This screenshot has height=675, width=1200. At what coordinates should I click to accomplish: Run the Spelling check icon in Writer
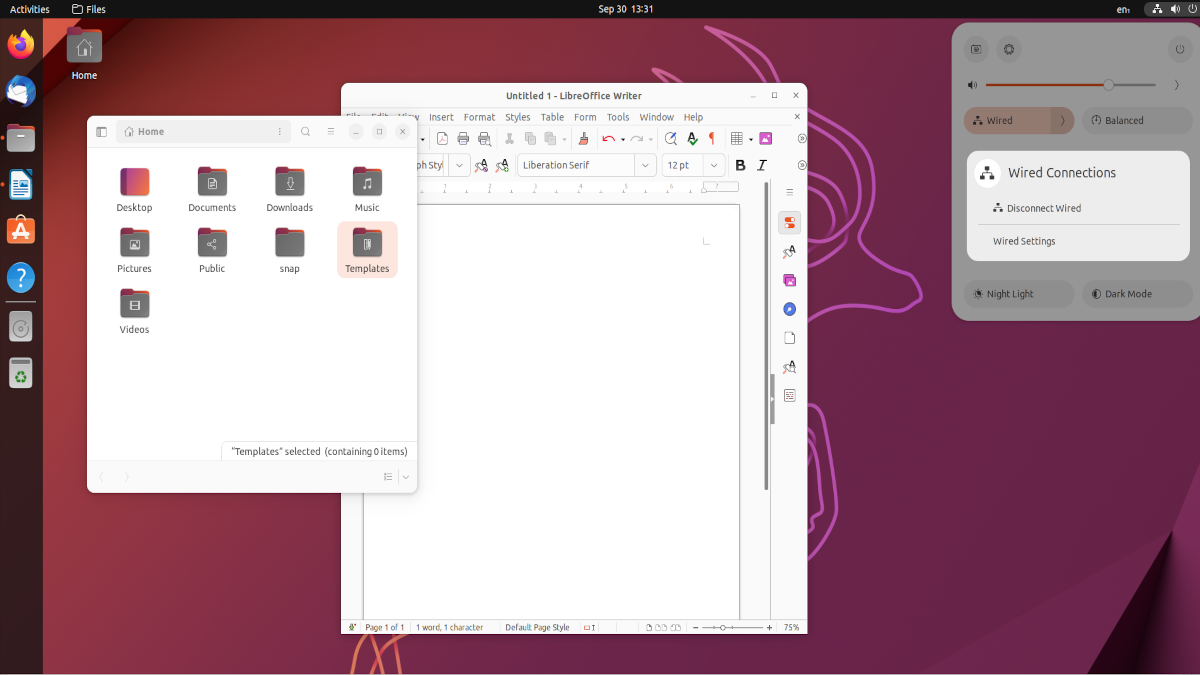[x=692, y=139]
